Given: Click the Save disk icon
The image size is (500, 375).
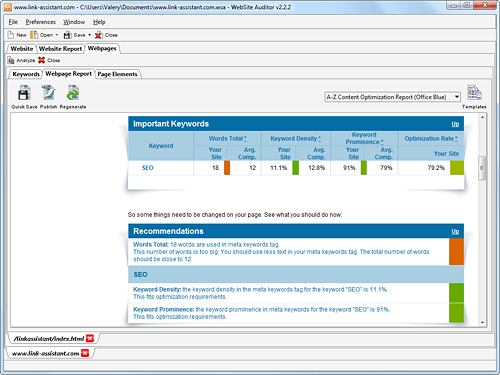Looking at the screenshot, I should coord(68,35).
